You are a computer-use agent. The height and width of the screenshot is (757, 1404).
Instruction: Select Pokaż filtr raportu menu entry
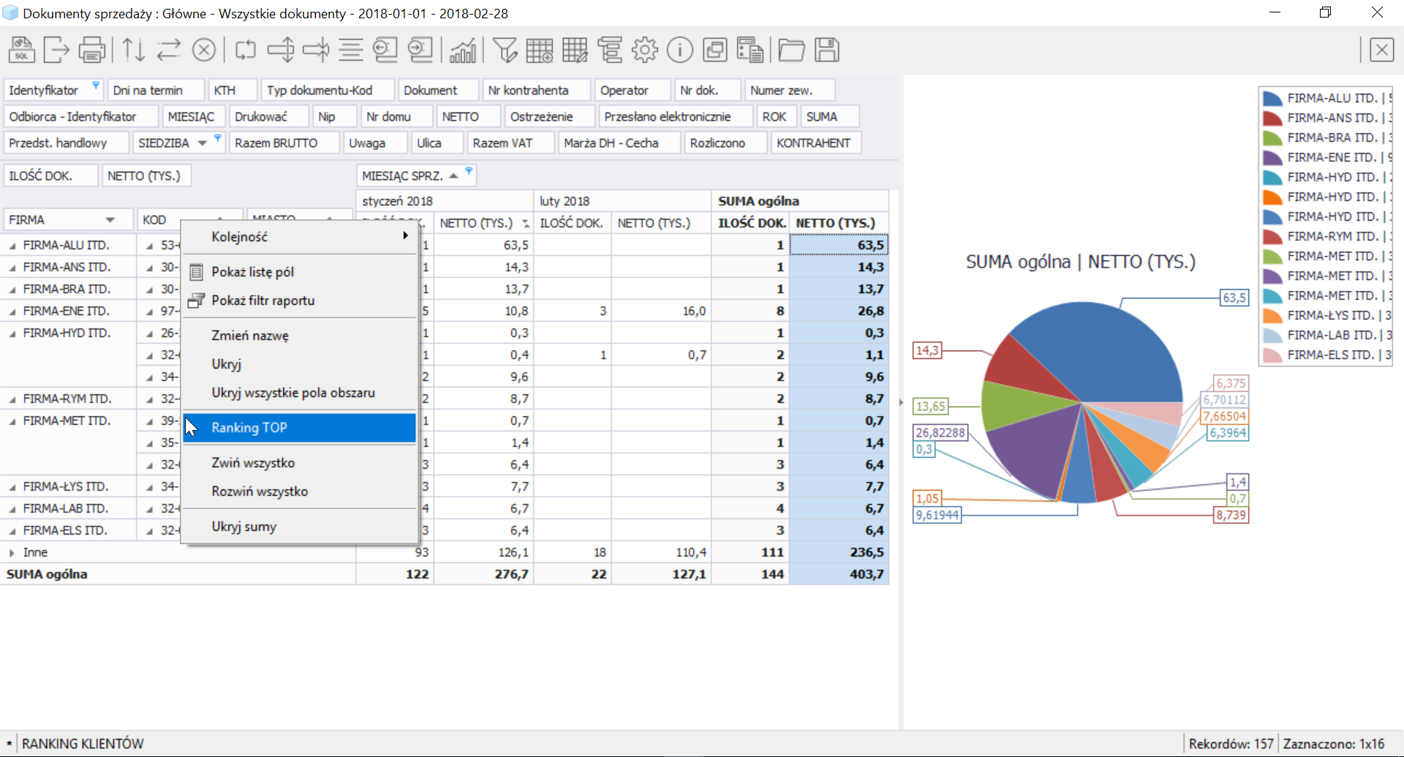point(299,300)
